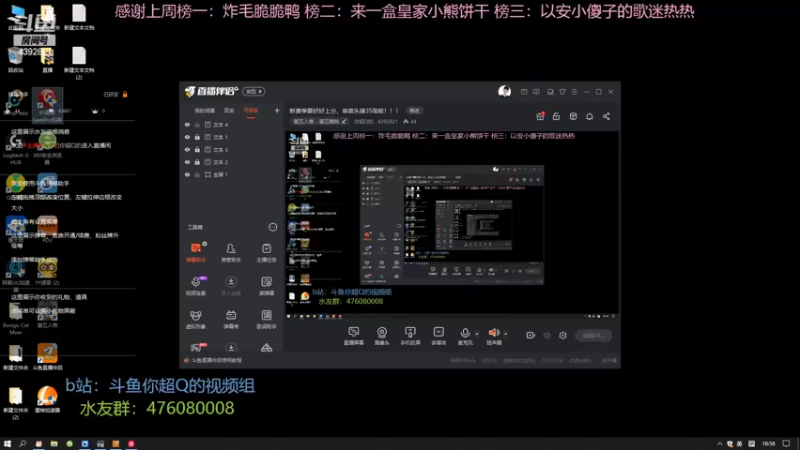The image size is (800, 450).
Task: Expand the microphone options arrow
Action: coord(477,334)
